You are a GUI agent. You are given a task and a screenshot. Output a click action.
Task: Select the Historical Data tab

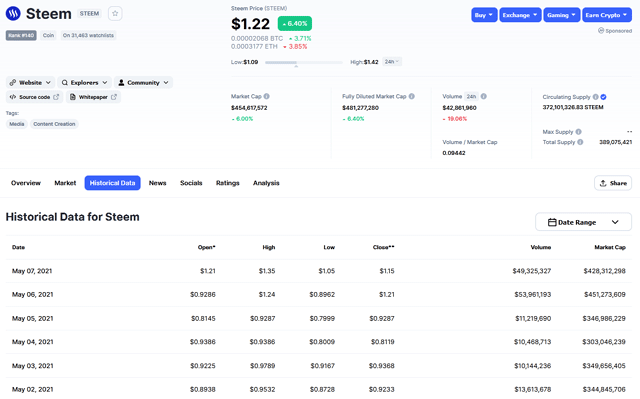click(112, 183)
